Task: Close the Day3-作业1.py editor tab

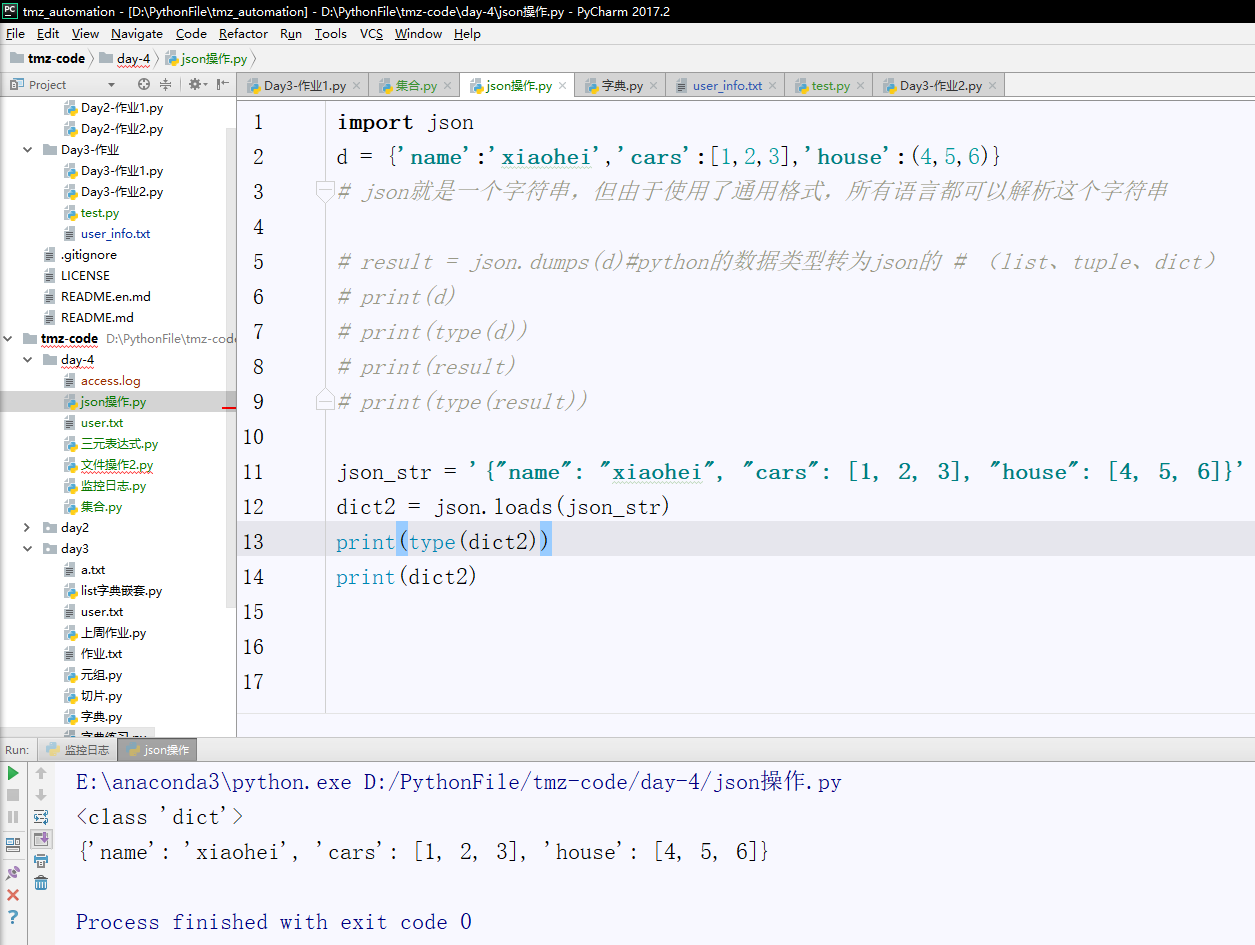Action: (x=356, y=86)
